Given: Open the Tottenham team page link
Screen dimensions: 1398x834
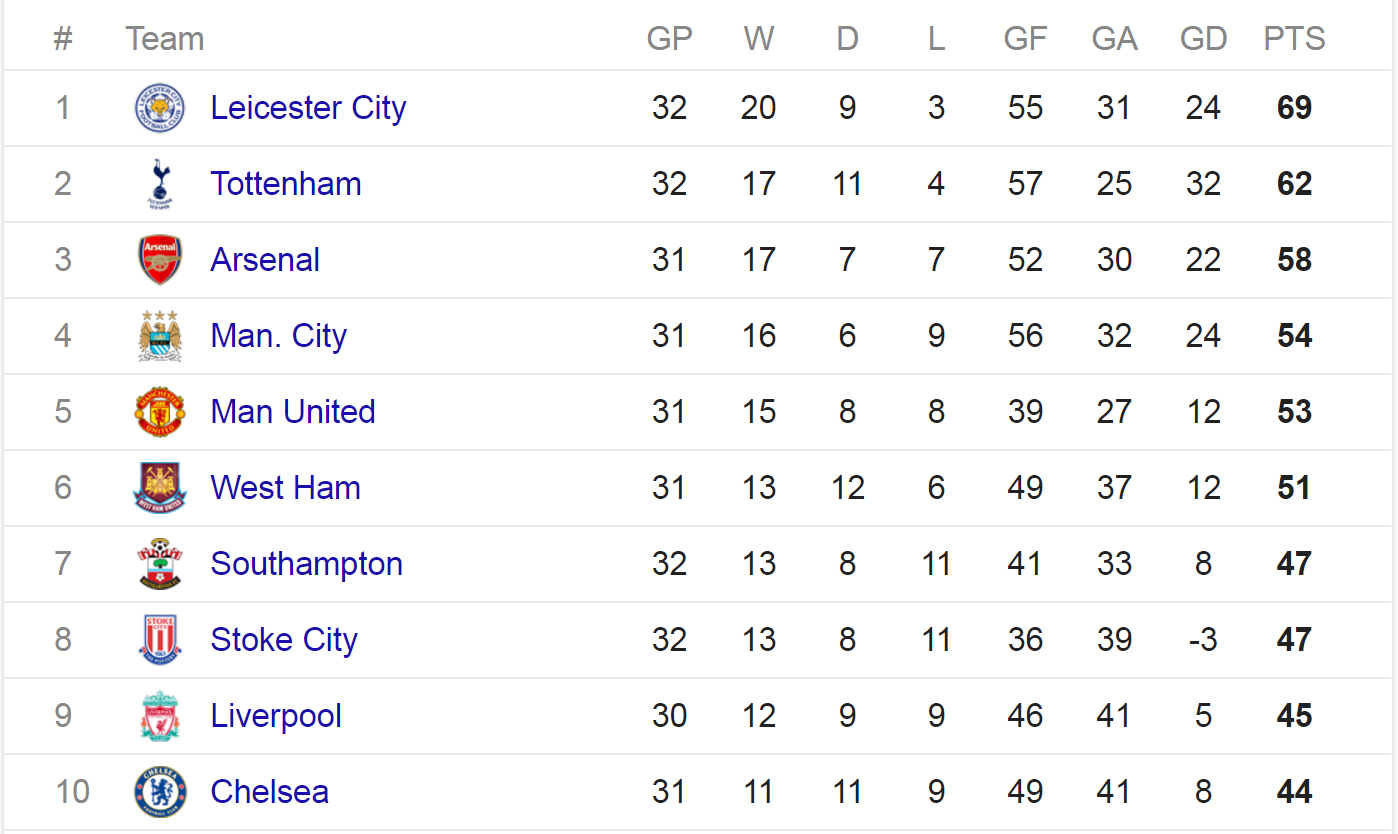Looking at the screenshot, I should tap(286, 184).
